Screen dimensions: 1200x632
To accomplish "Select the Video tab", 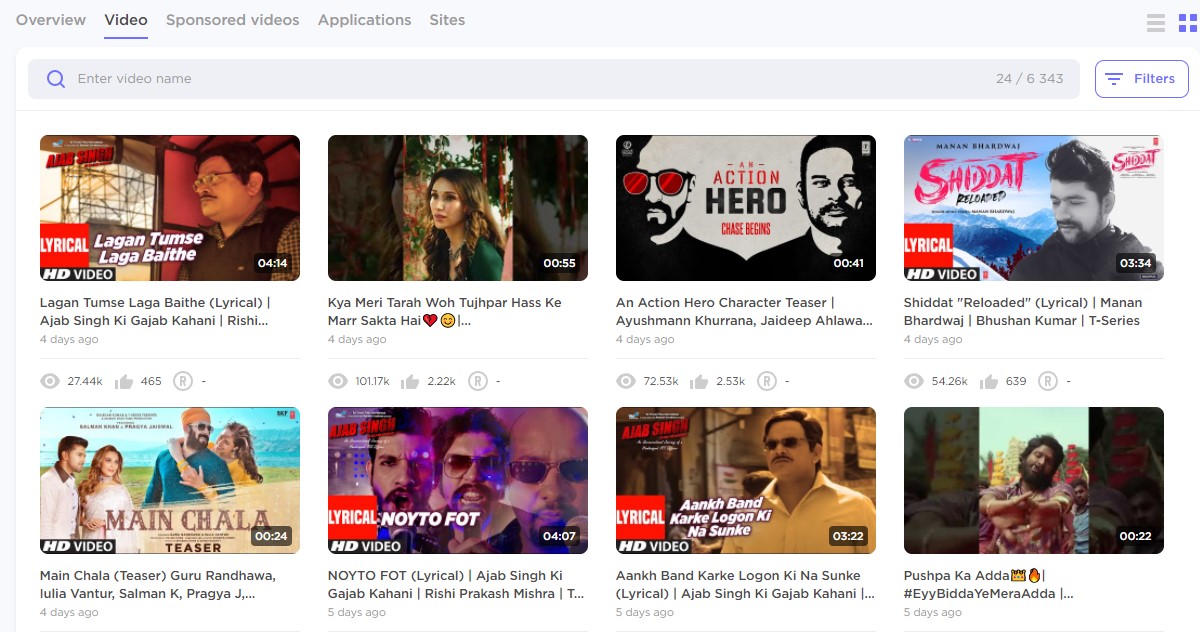I will pyautogui.click(x=126, y=20).
